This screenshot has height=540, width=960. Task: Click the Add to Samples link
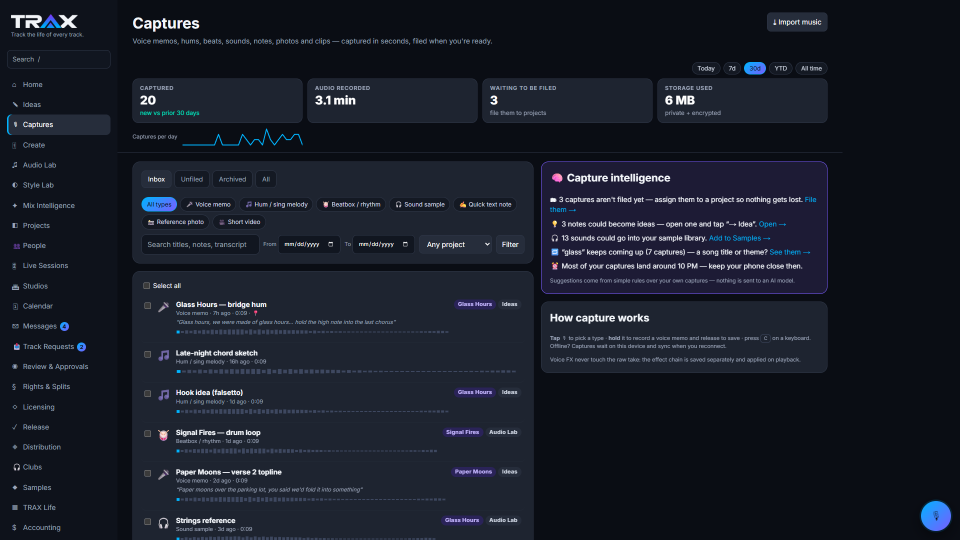[739, 238]
